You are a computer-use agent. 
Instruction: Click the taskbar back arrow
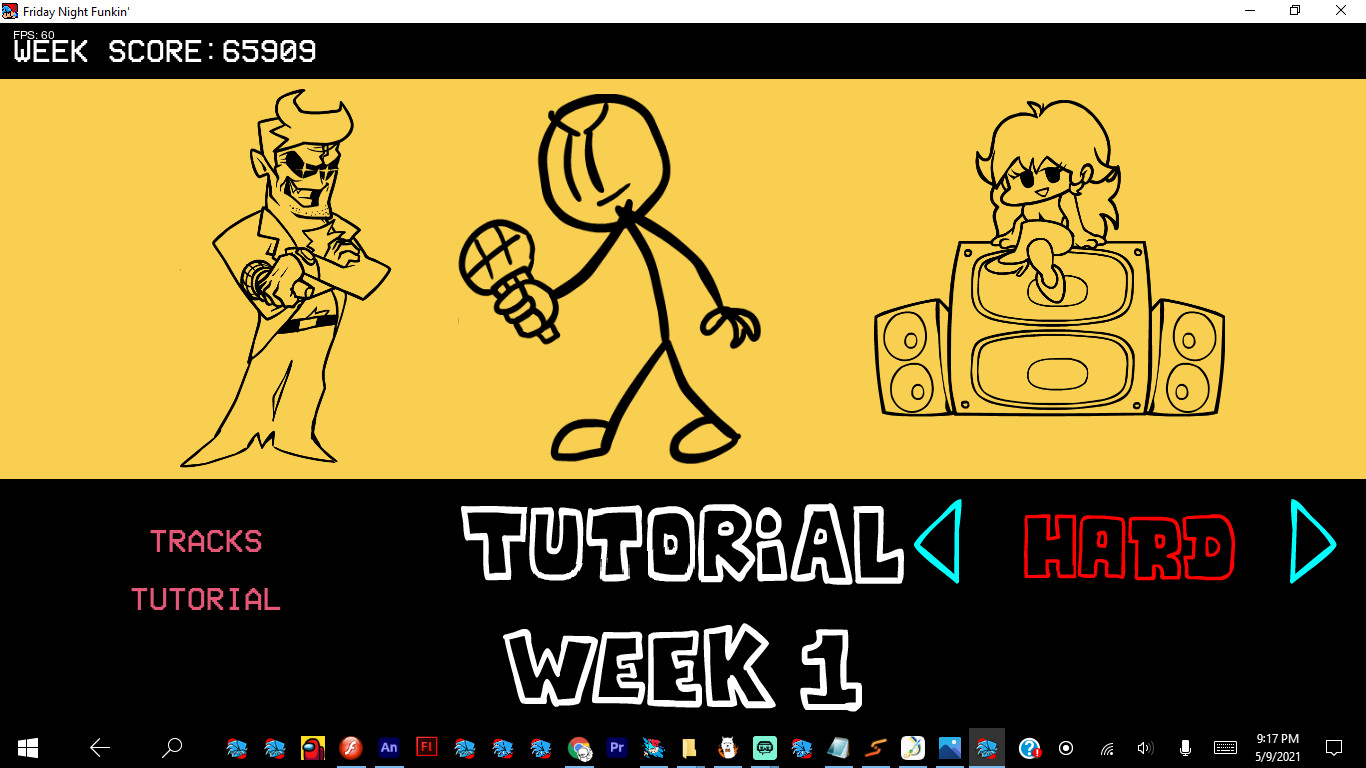(x=100, y=748)
